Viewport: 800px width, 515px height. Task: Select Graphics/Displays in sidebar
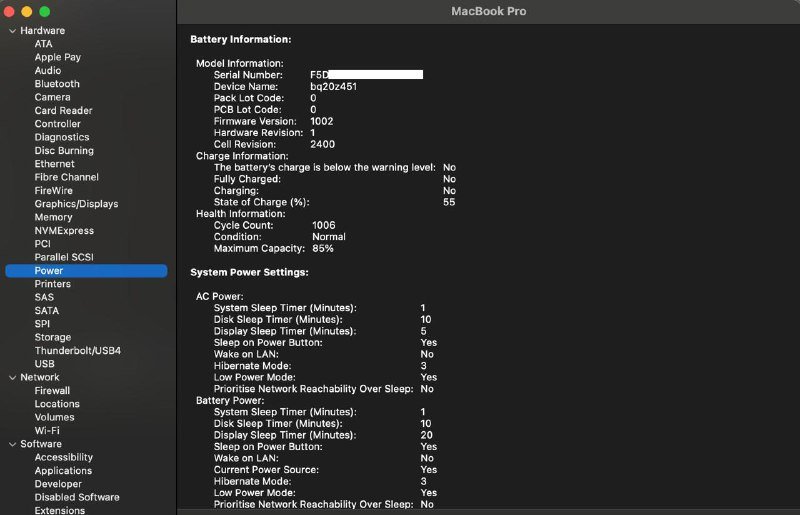[x=77, y=204]
